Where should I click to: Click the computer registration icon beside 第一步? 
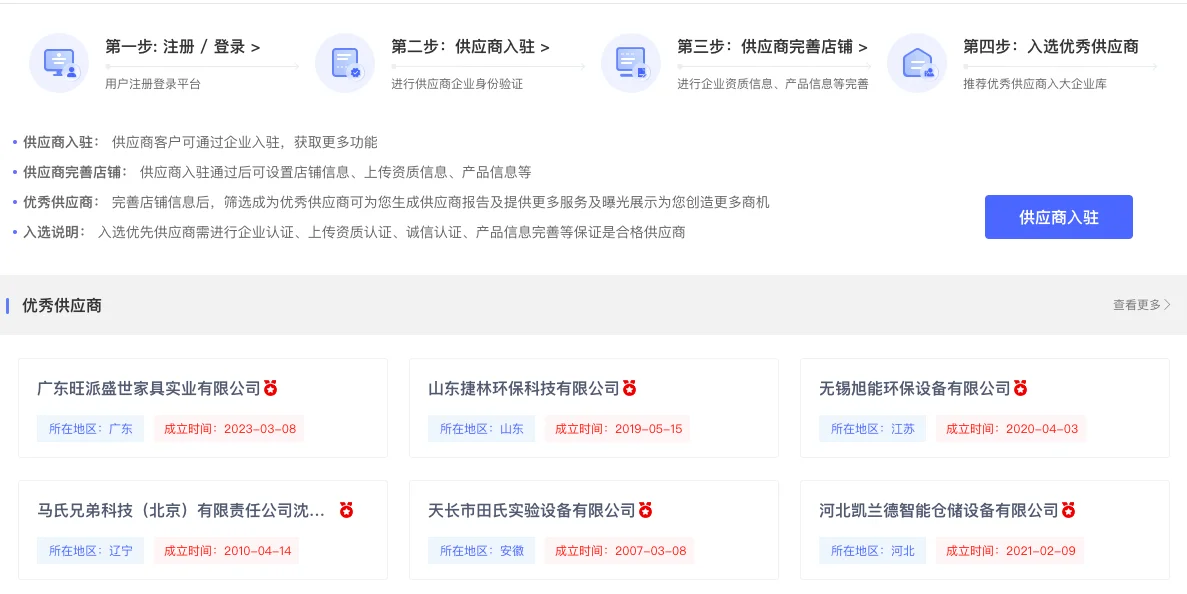coord(59,63)
